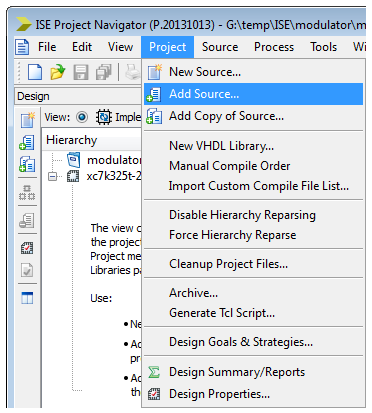
Task: Choose Disable Hierarchy Reparsing
Action: [x=253, y=215]
